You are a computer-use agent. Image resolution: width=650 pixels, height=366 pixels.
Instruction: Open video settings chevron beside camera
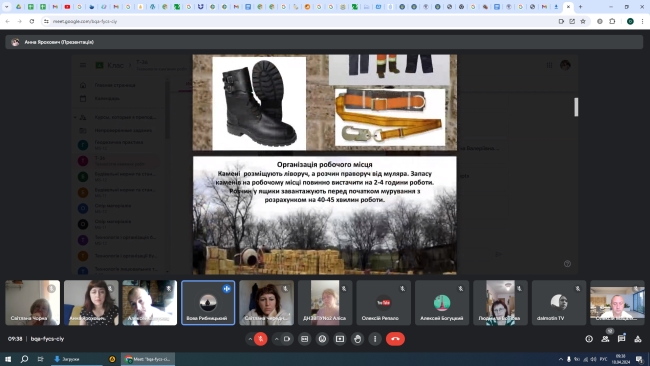(276, 339)
